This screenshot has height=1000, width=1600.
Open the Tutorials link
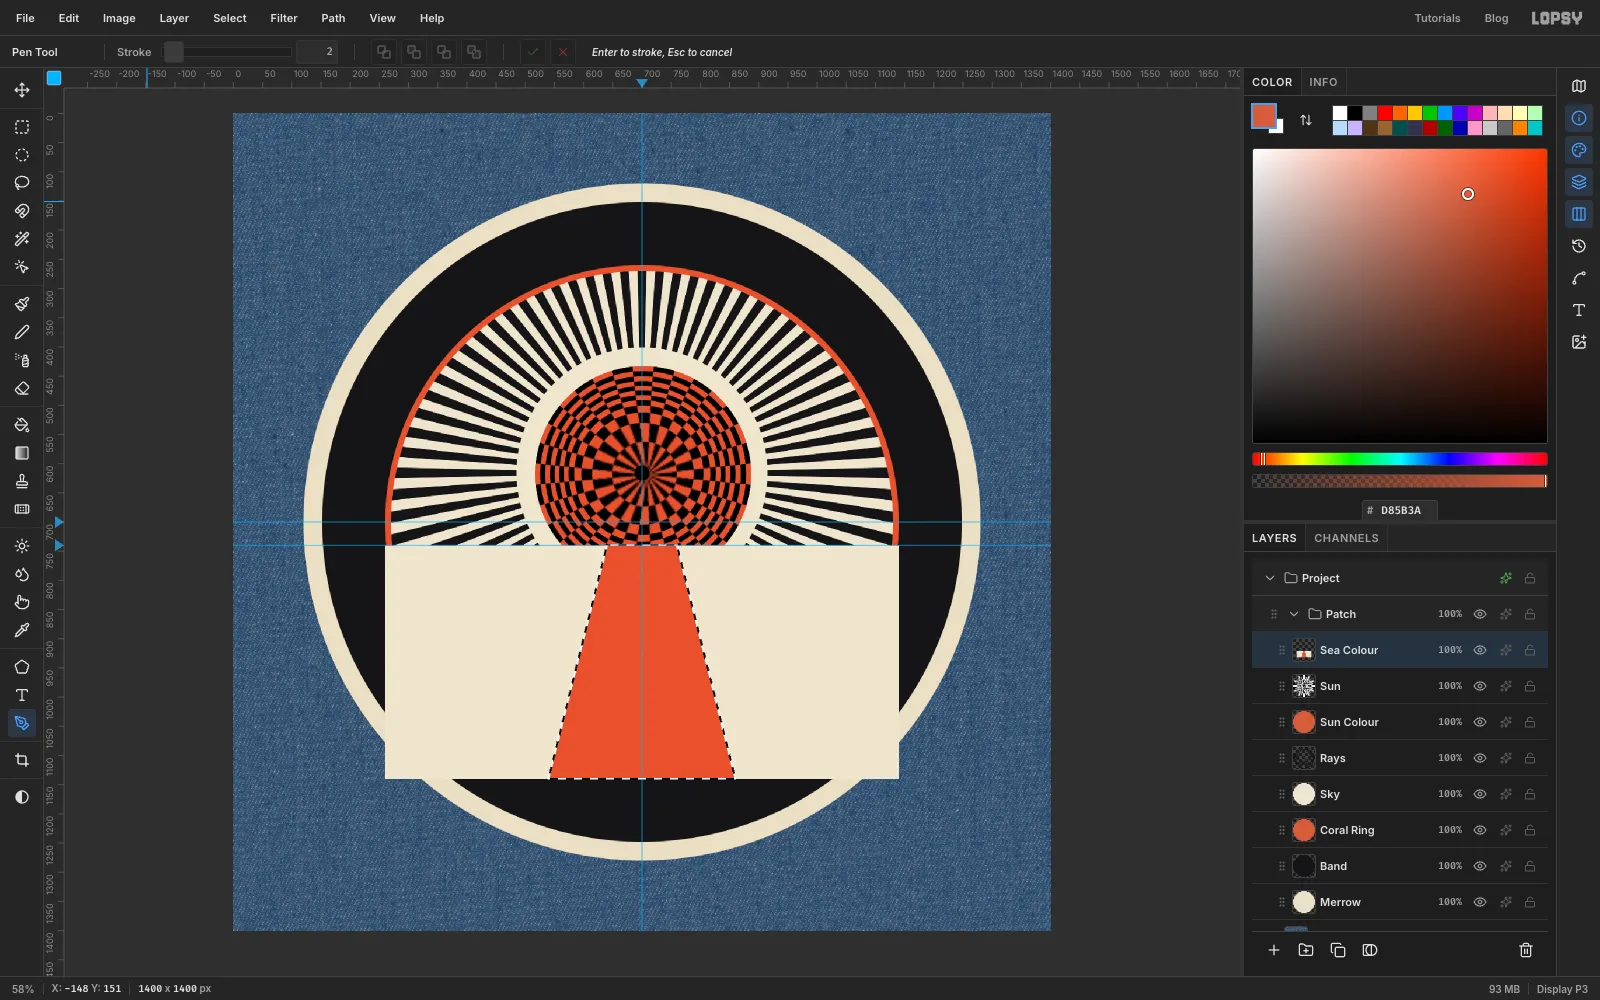tap(1437, 18)
